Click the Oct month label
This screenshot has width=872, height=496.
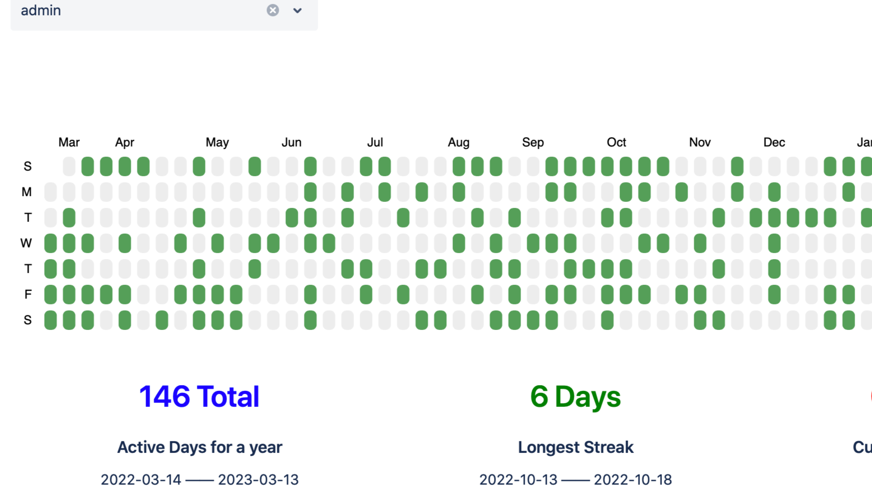[616, 142]
